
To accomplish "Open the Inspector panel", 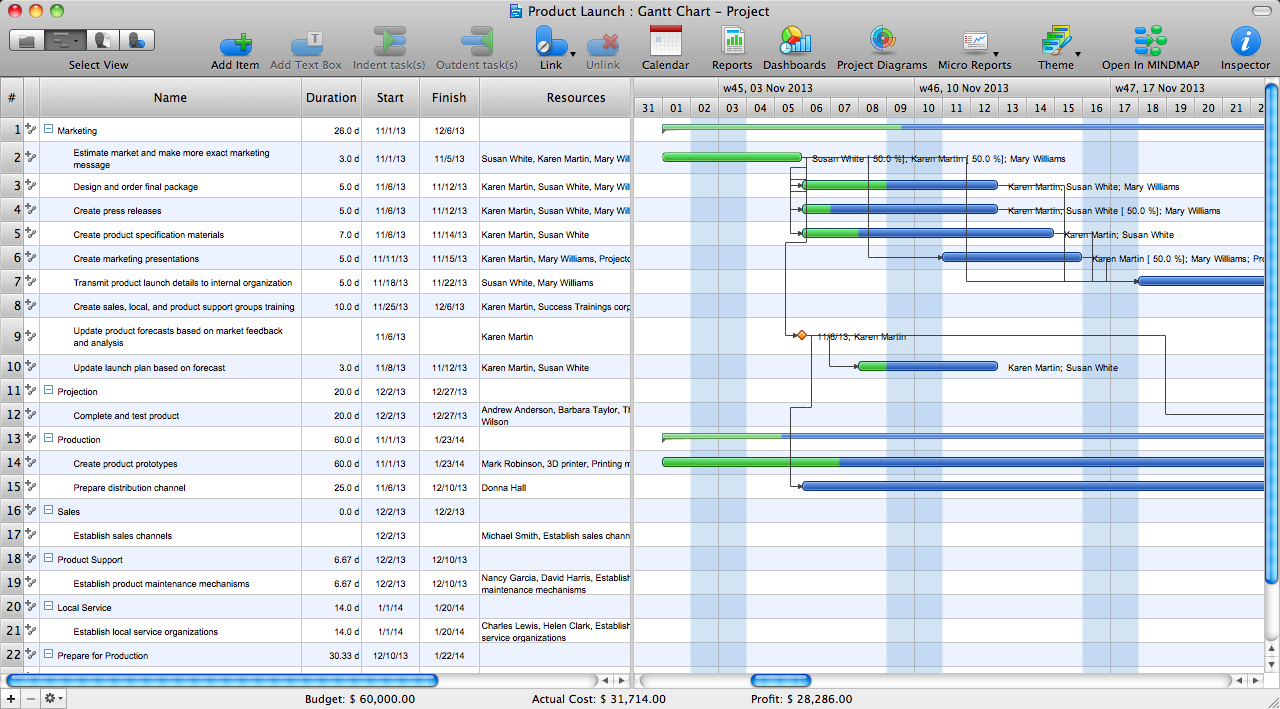I will coord(1245,41).
